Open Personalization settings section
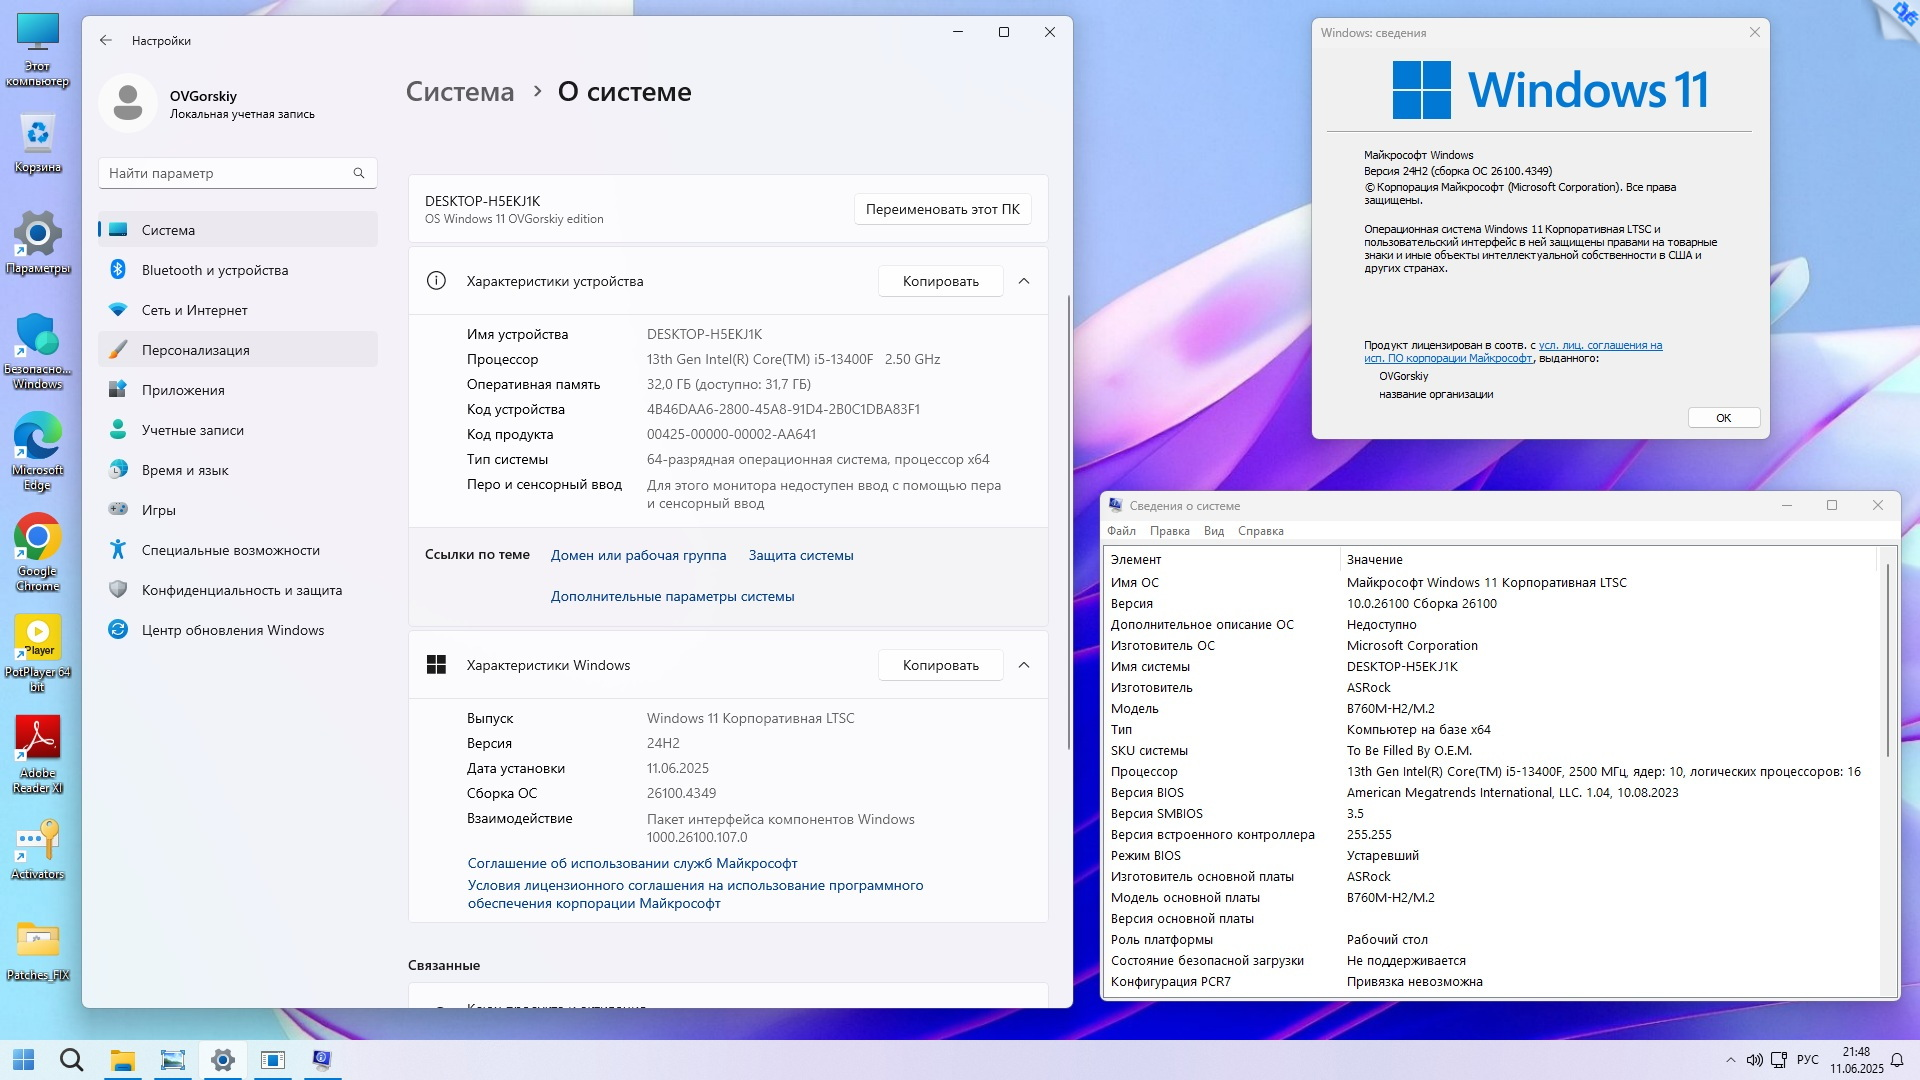This screenshot has height=1080, width=1920. (195, 350)
